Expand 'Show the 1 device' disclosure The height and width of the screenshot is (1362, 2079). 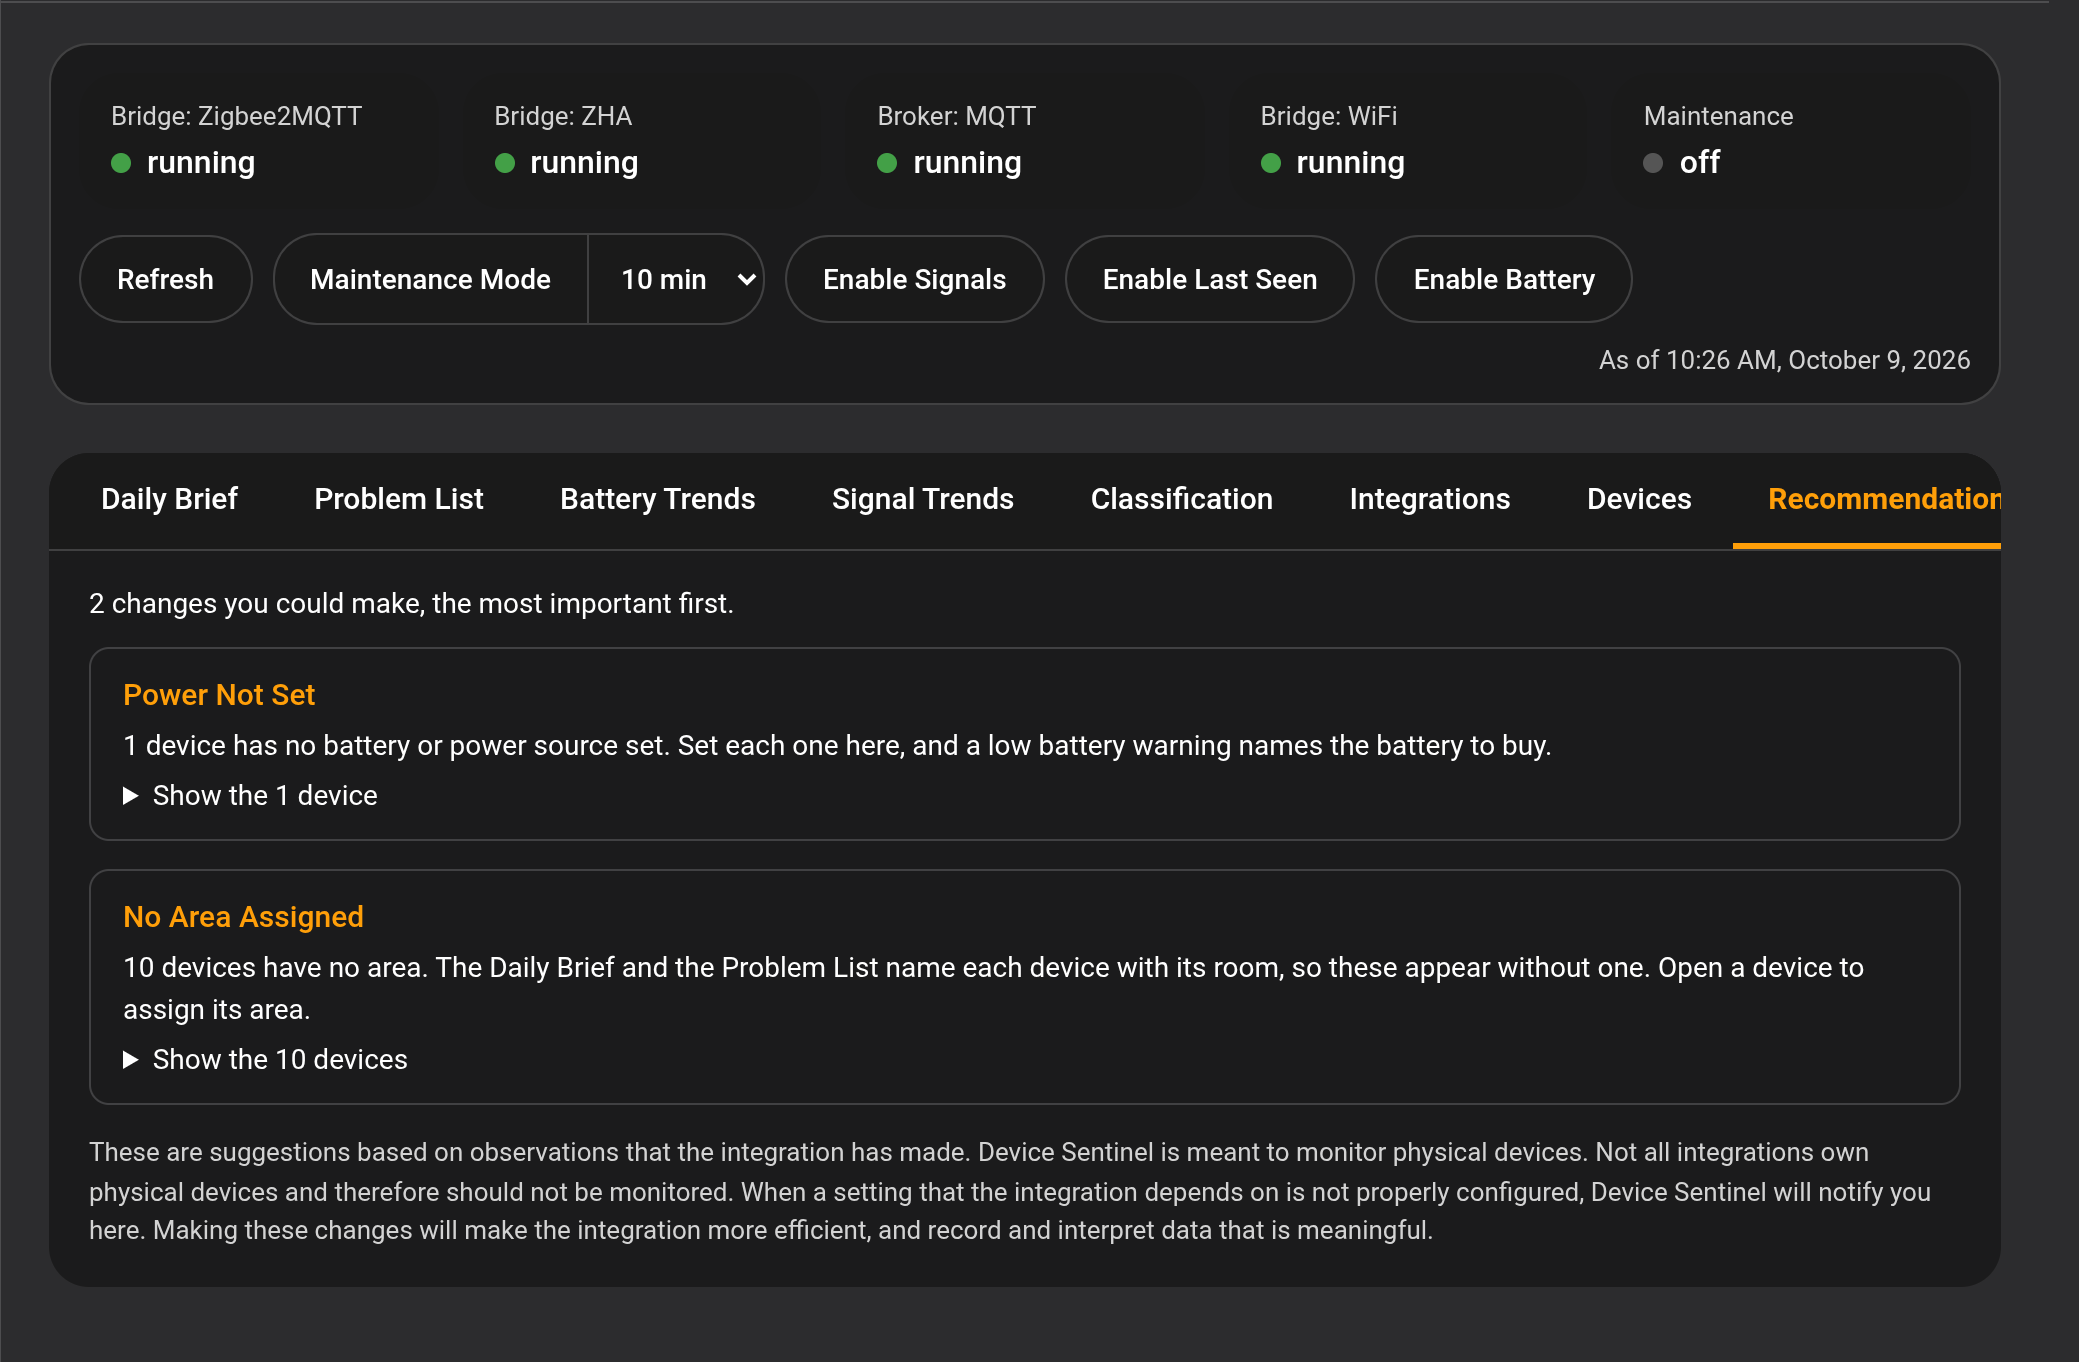tap(250, 795)
